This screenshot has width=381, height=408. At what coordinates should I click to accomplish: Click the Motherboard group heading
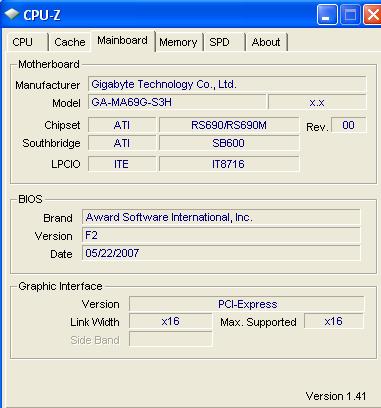click(x=49, y=64)
